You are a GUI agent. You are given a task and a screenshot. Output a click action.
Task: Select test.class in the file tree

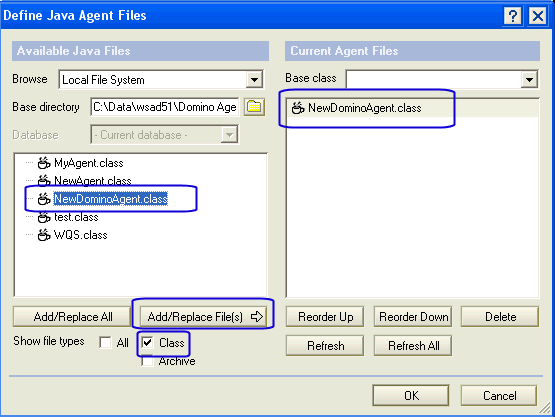pyautogui.click(x=76, y=217)
